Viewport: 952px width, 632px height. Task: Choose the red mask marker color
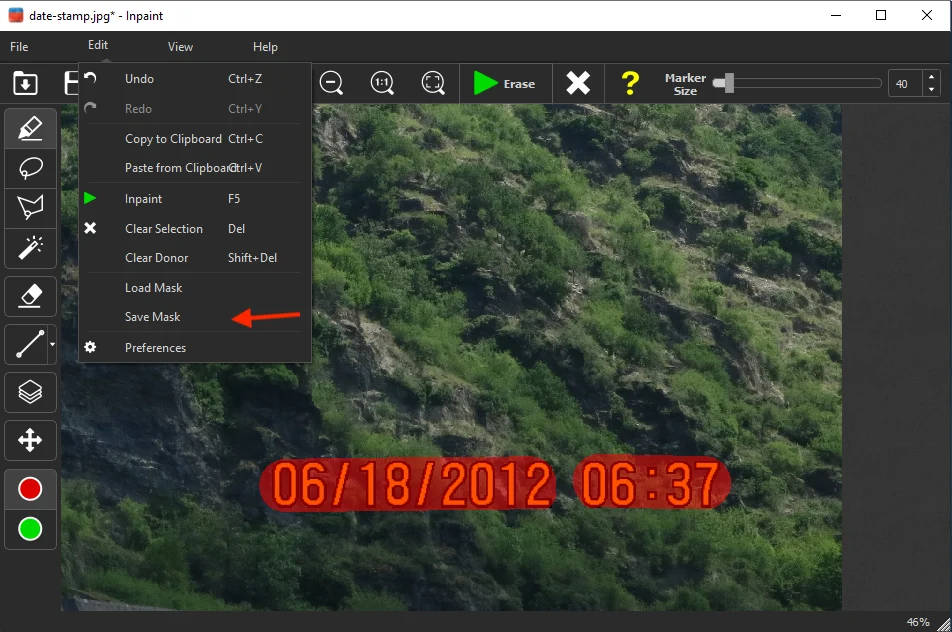tap(30, 489)
